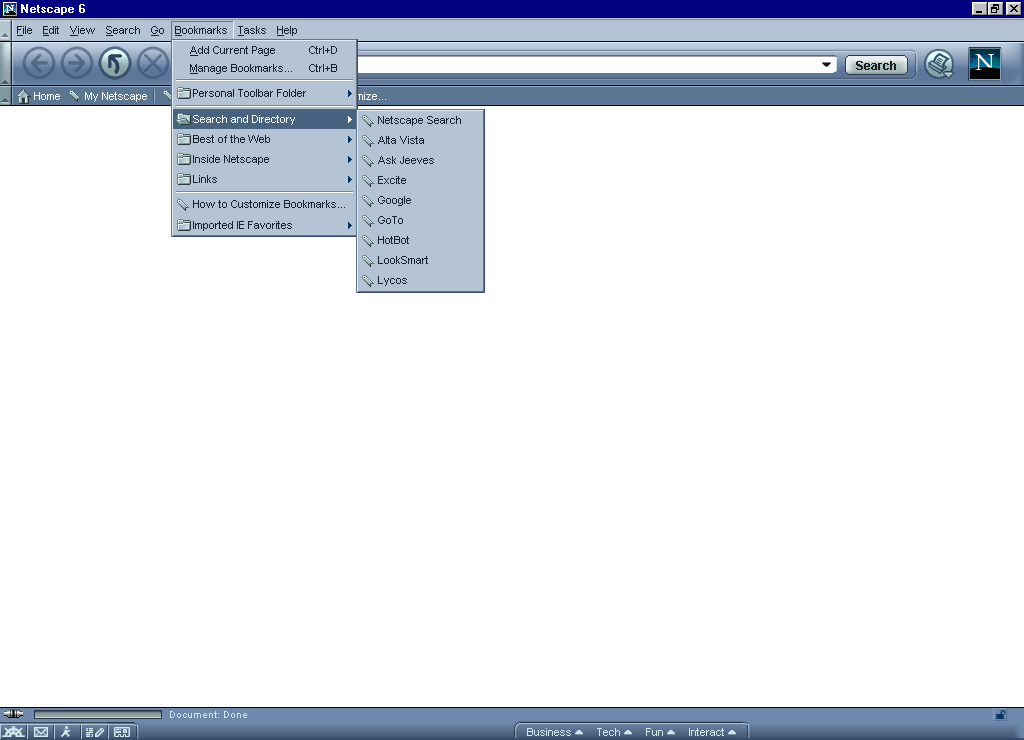This screenshot has width=1024, height=740.
Task: Click the Stop loading X button
Action: click(153, 64)
